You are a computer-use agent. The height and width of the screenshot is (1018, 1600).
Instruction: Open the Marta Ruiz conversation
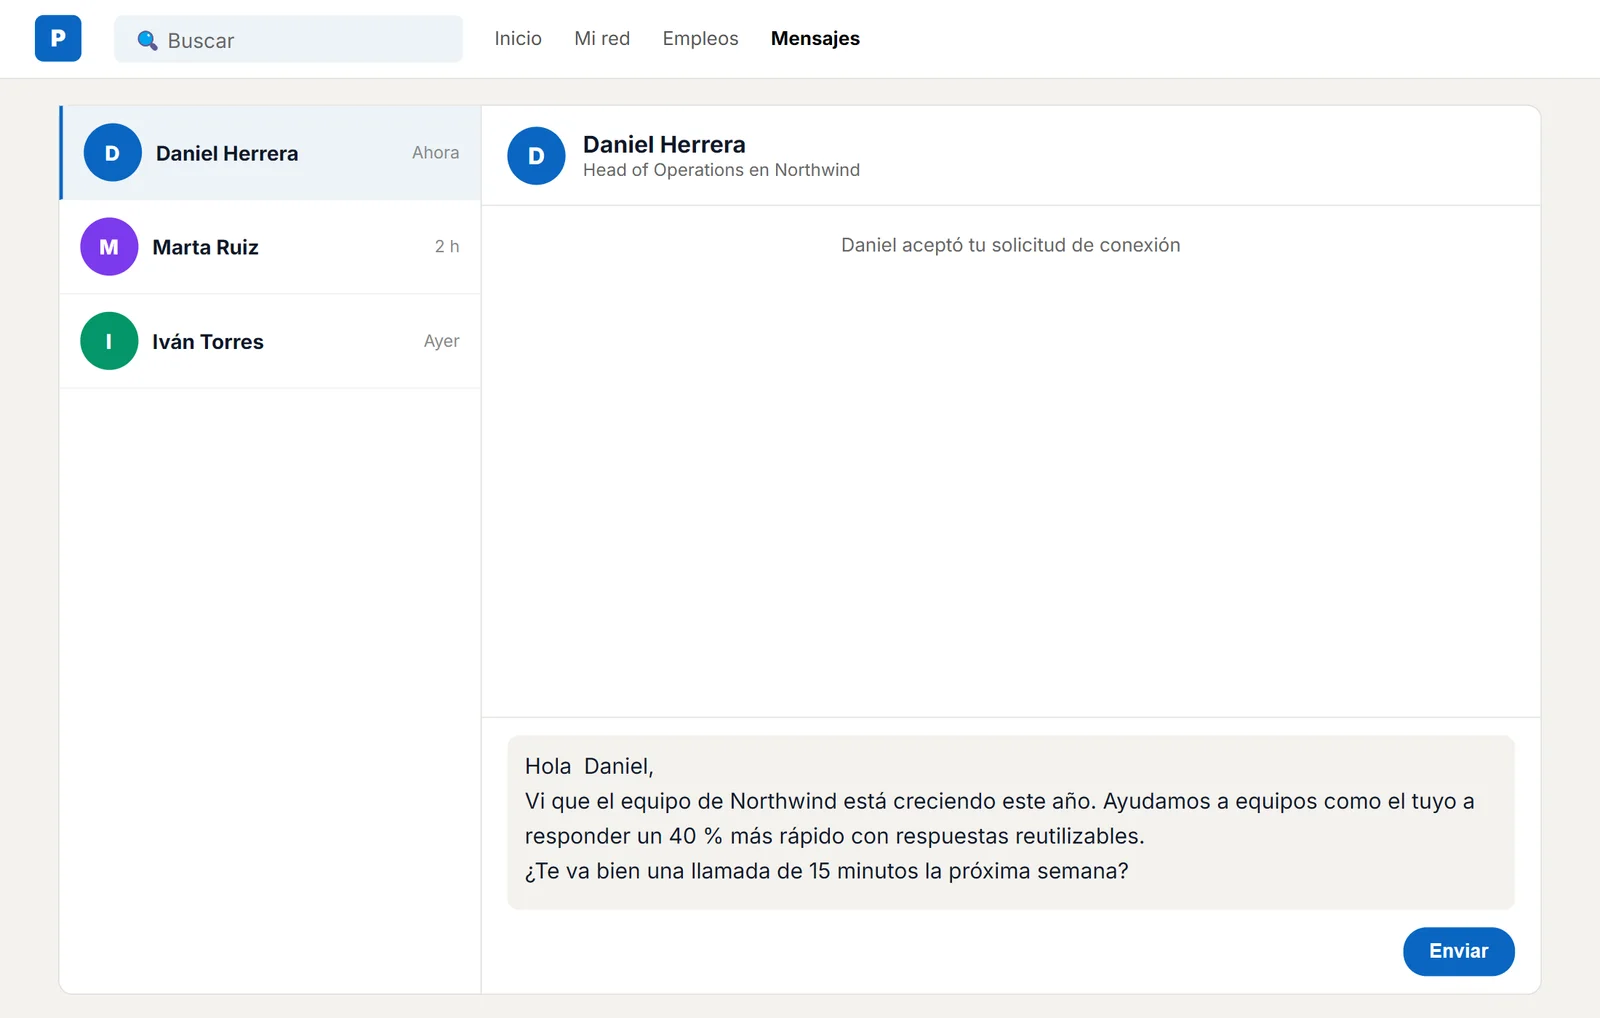[x=270, y=247]
